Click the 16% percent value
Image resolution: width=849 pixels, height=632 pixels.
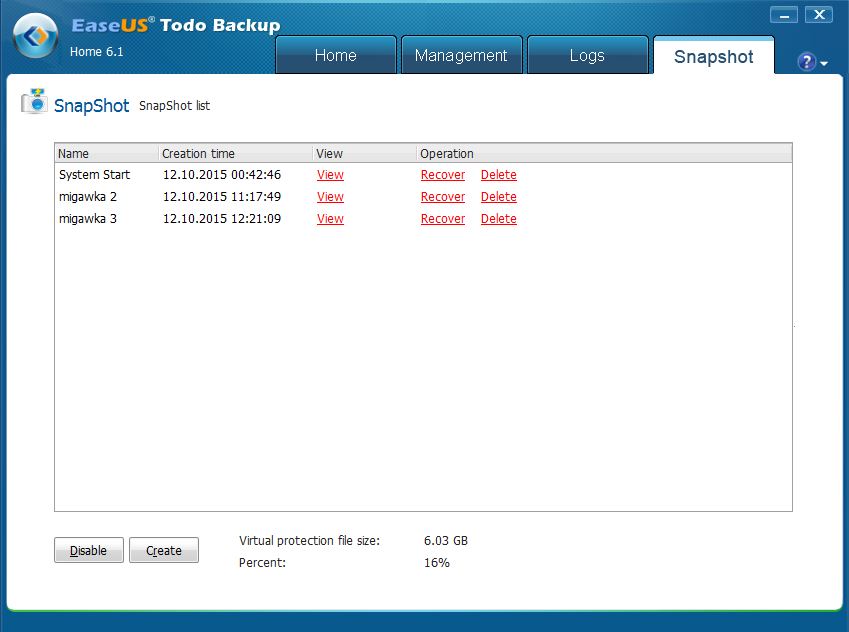click(x=437, y=563)
